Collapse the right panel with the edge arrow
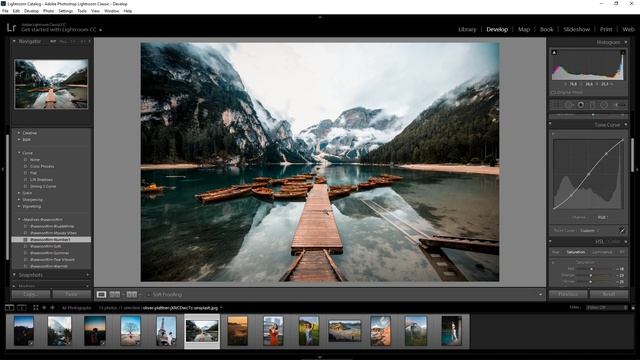 (637, 169)
